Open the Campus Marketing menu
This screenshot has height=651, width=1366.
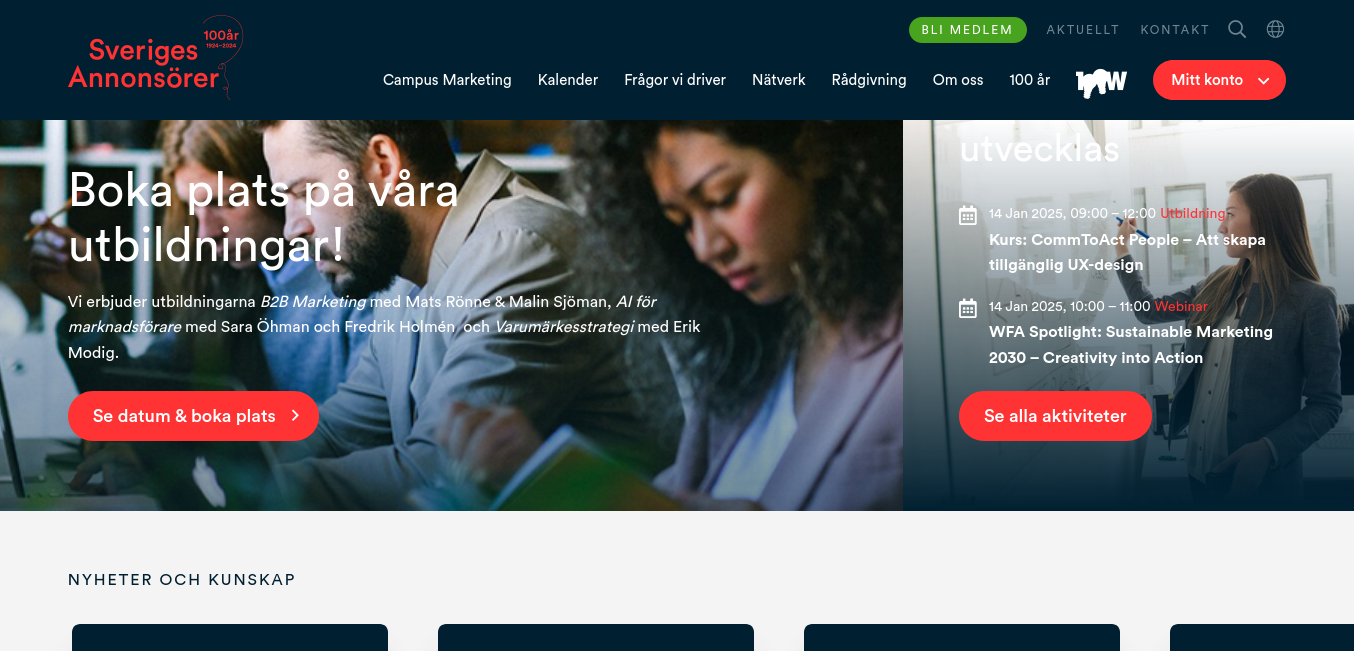click(x=447, y=80)
